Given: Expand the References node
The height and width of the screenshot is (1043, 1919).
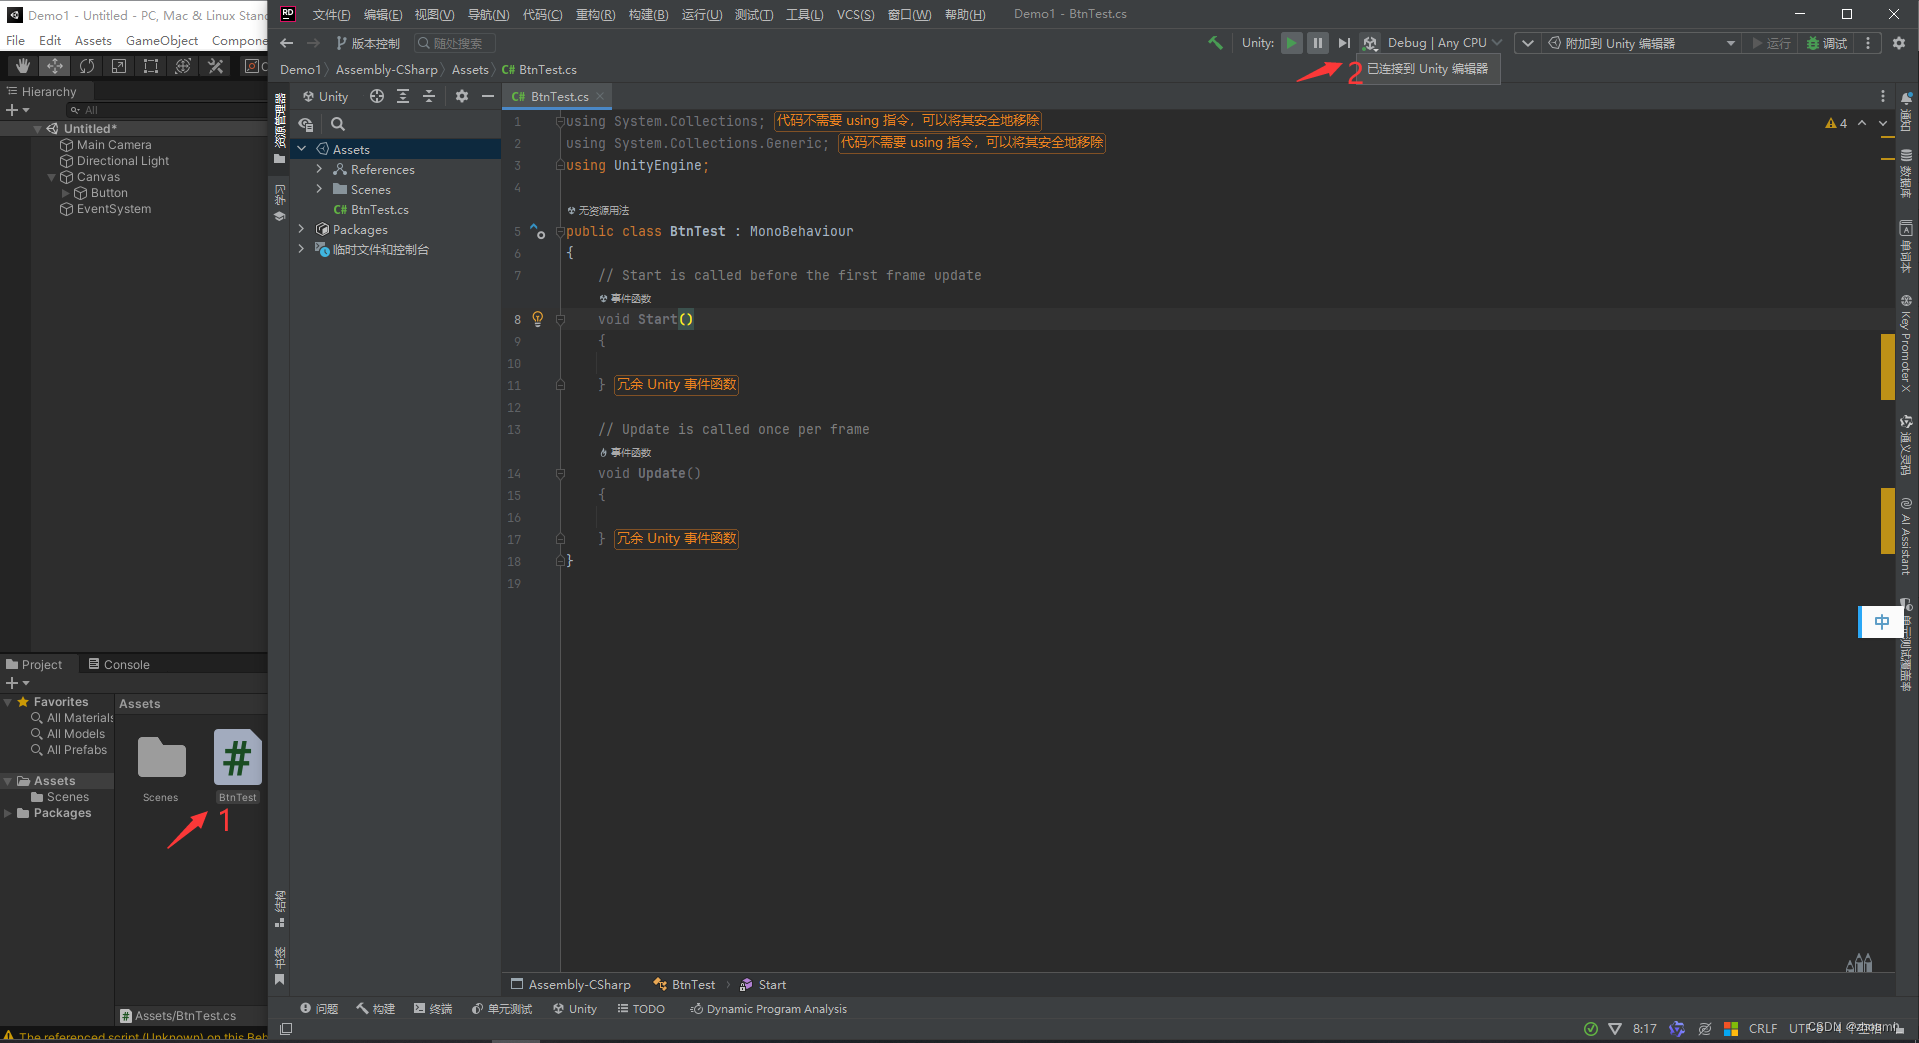Looking at the screenshot, I should pos(319,169).
